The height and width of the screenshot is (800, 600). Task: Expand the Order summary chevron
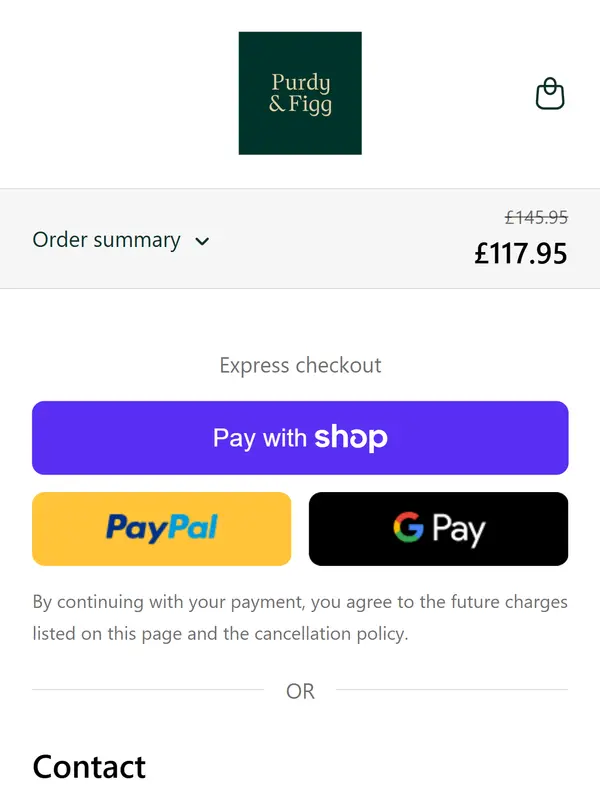tap(202, 241)
